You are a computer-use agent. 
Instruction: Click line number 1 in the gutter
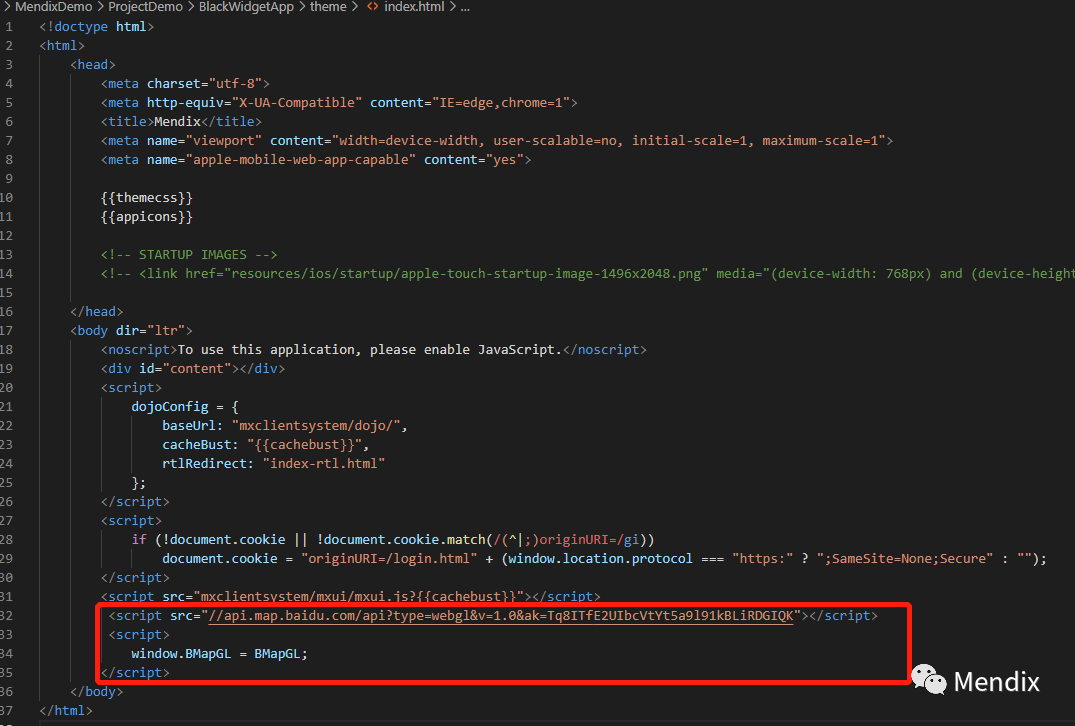[9, 27]
